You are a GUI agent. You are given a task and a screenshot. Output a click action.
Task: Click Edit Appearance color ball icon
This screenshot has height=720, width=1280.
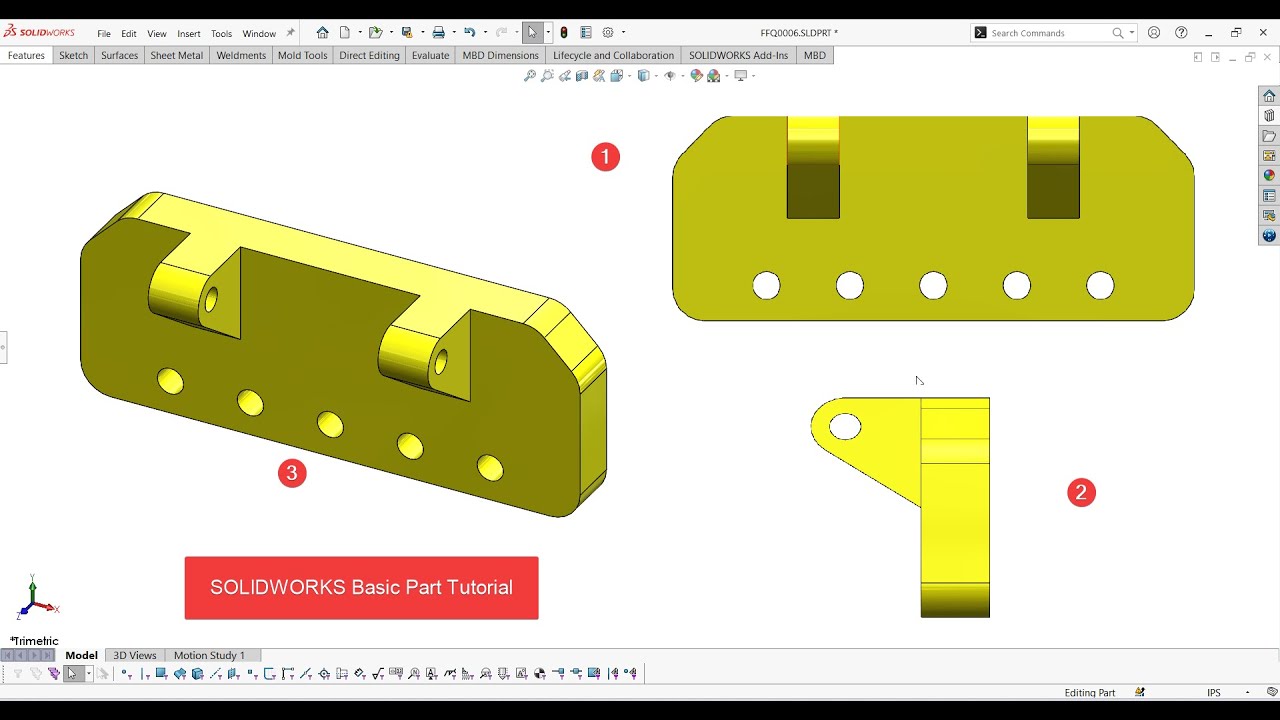click(696, 76)
